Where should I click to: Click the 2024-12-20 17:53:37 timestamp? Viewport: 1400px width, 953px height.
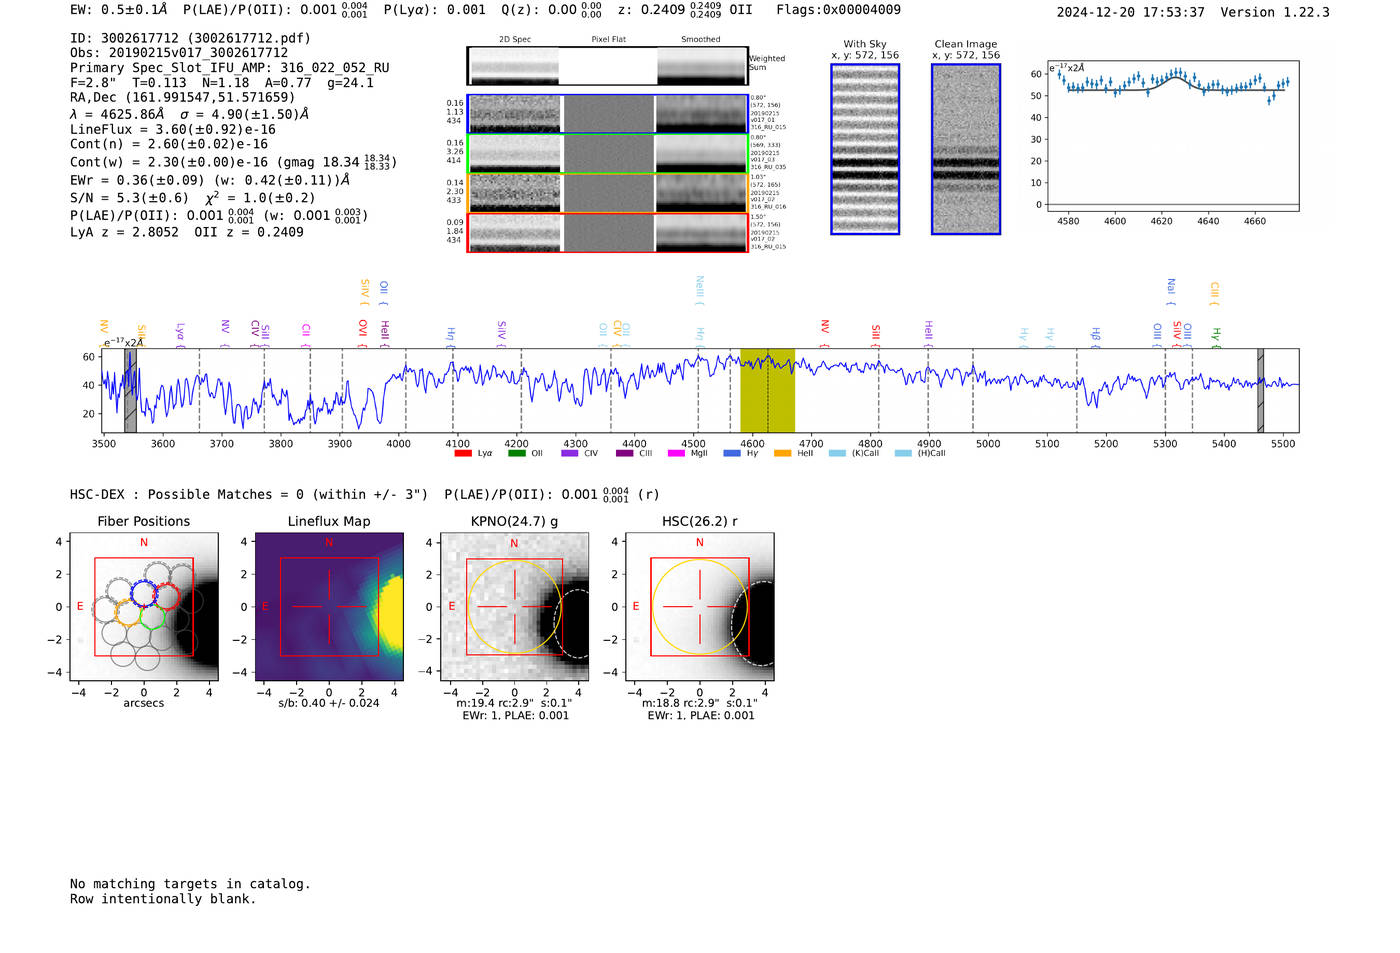coord(1131,12)
